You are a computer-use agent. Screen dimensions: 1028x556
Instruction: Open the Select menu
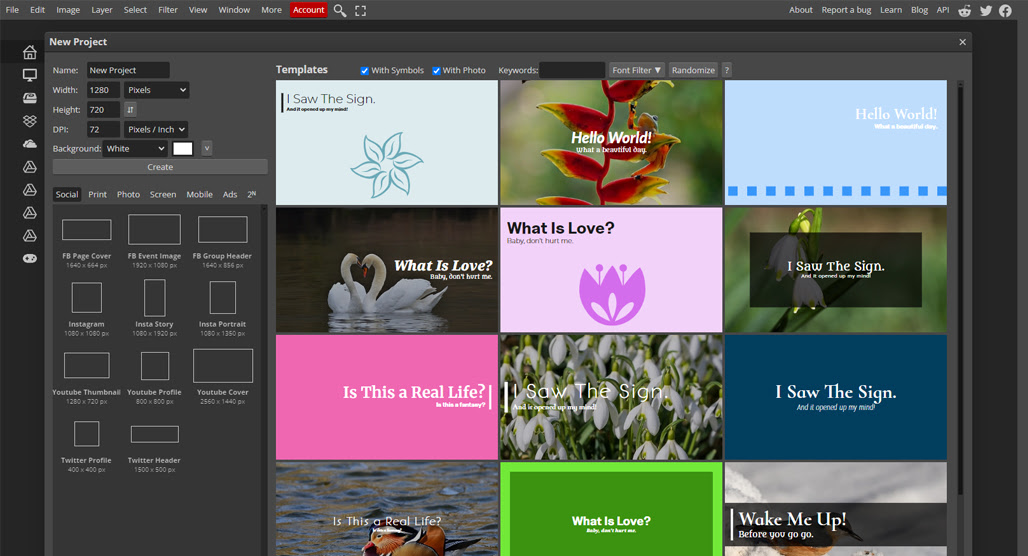(135, 10)
